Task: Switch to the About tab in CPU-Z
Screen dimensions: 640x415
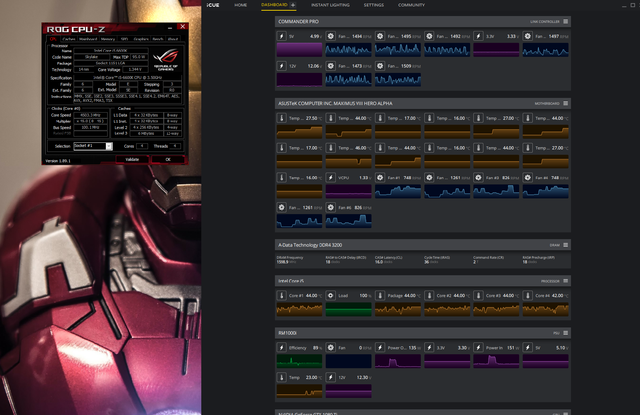Action: (173, 39)
